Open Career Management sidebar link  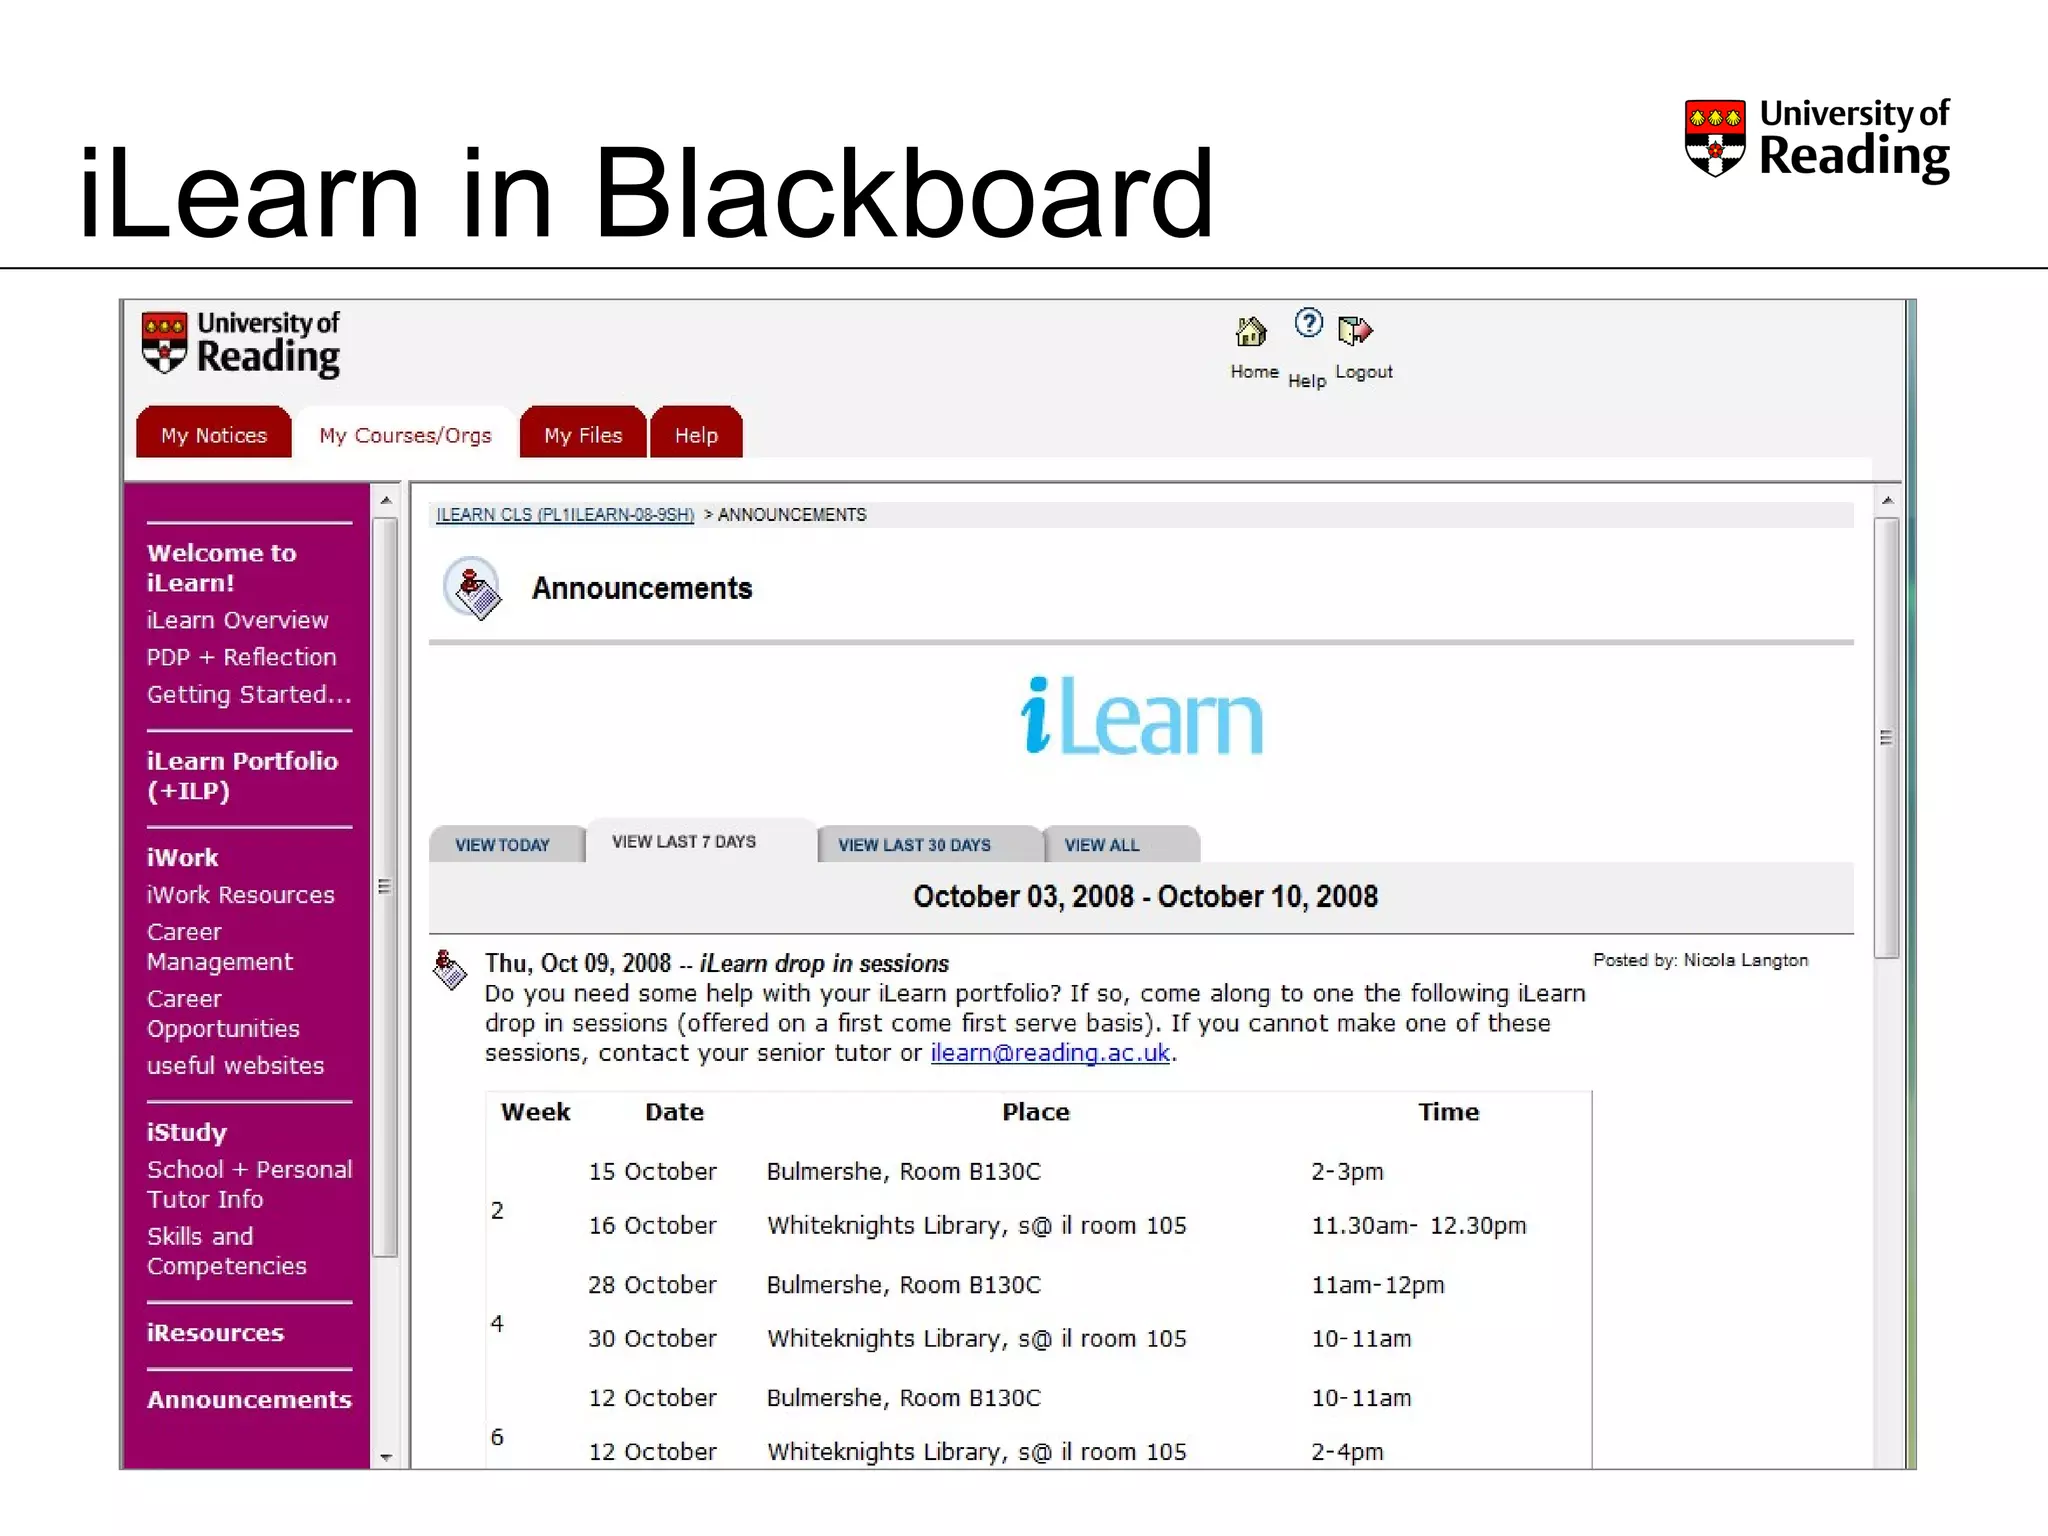[220, 947]
